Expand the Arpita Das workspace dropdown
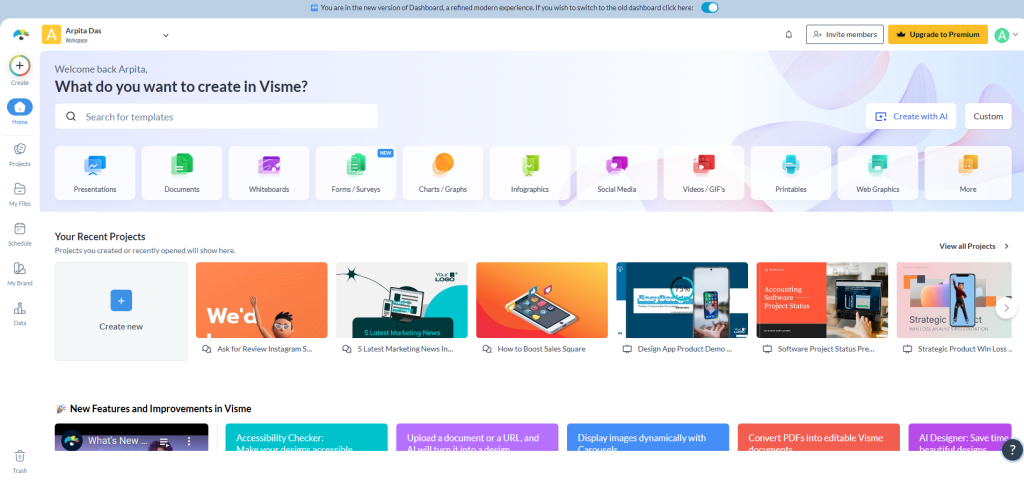1024x481 pixels. pos(166,35)
